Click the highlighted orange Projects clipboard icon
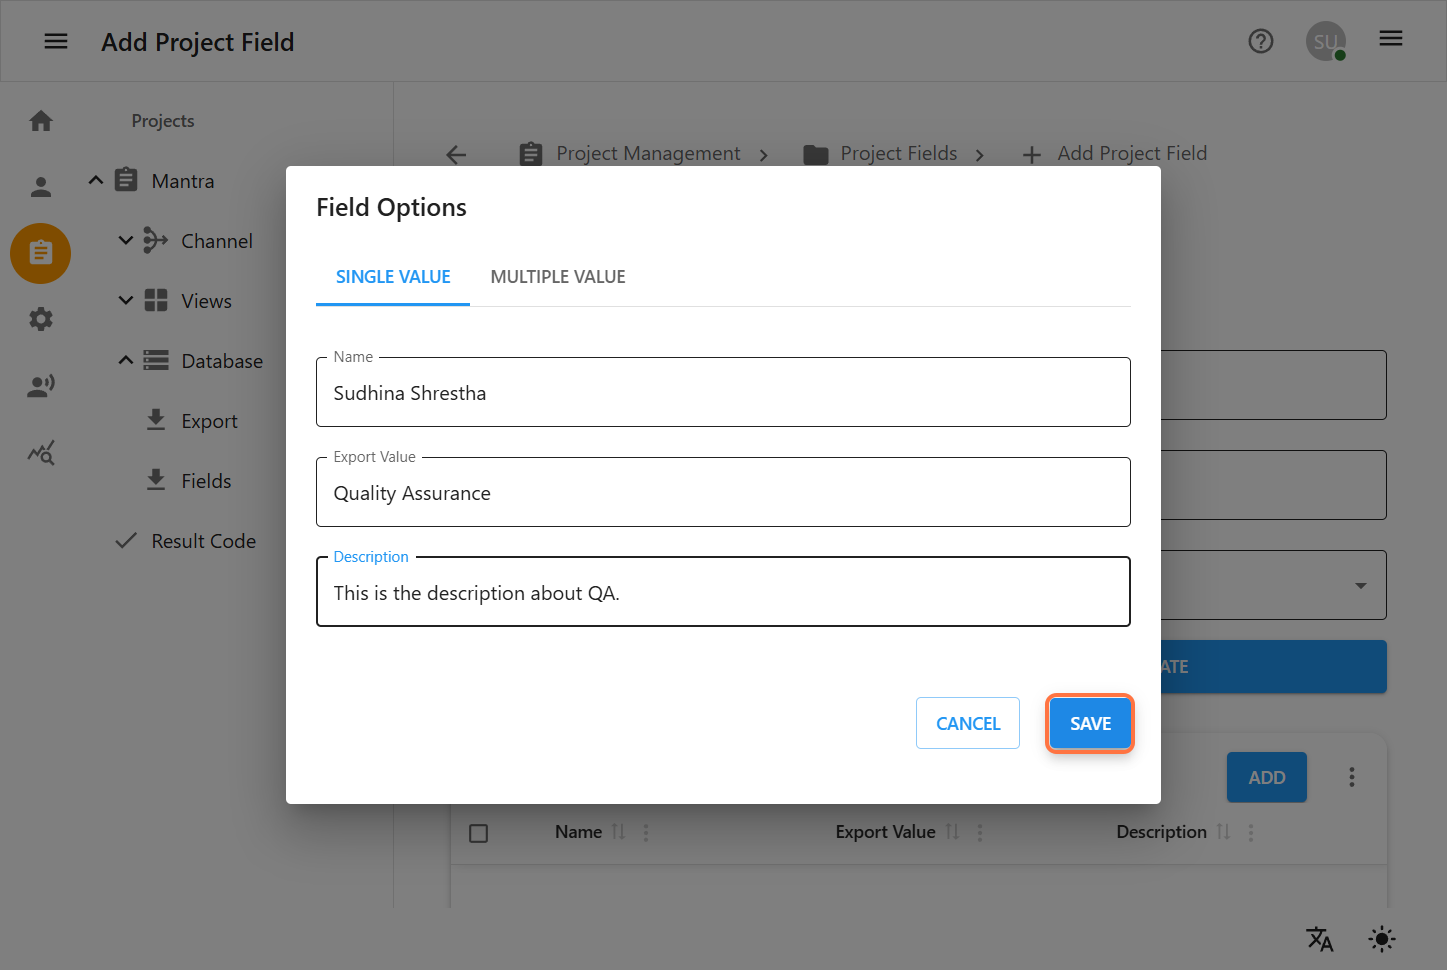The image size is (1447, 970). point(40,253)
